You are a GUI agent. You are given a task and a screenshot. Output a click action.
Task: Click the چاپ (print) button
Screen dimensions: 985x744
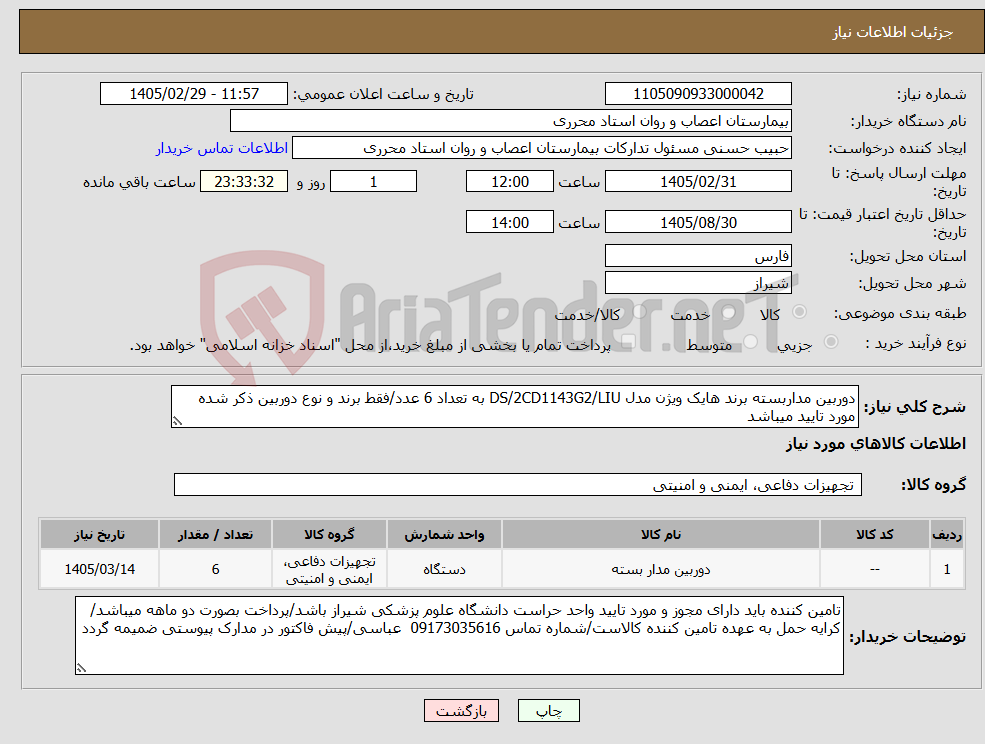coord(548,711)
